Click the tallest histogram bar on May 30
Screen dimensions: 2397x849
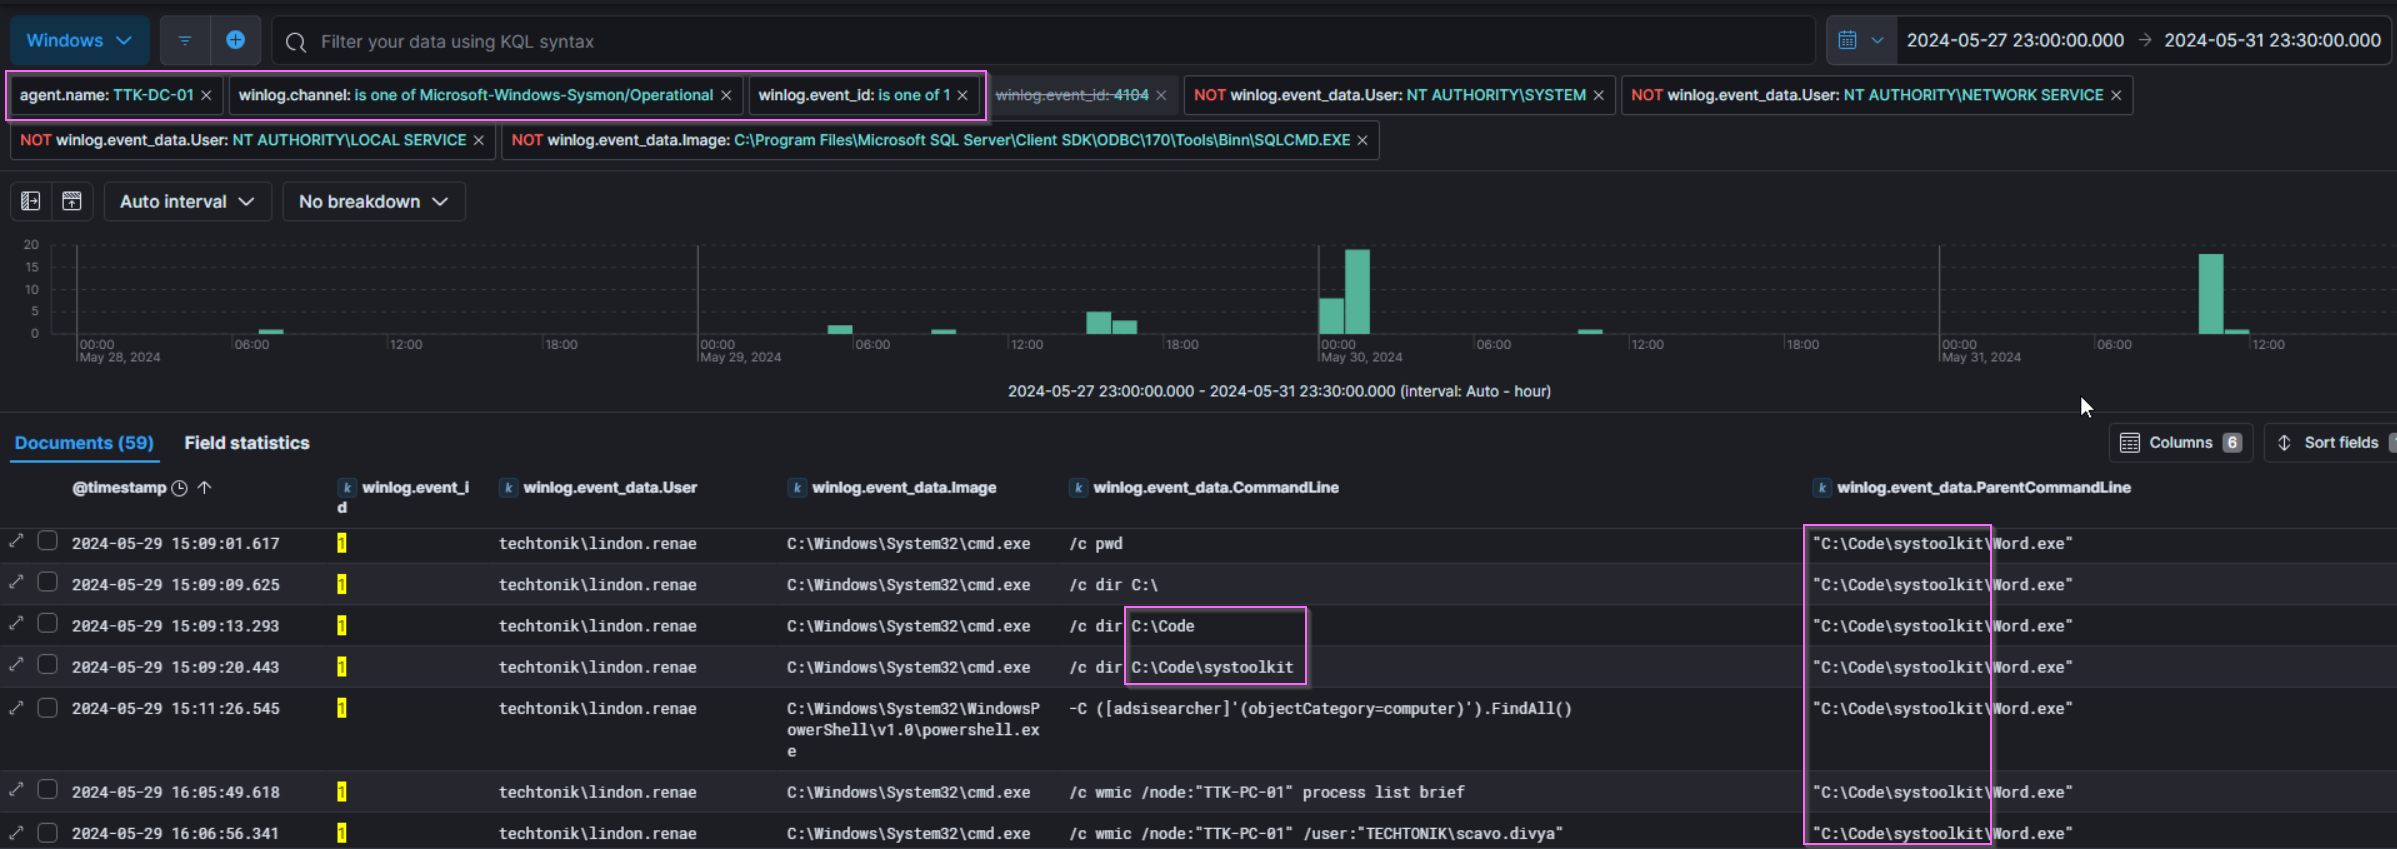point(1357,291)
